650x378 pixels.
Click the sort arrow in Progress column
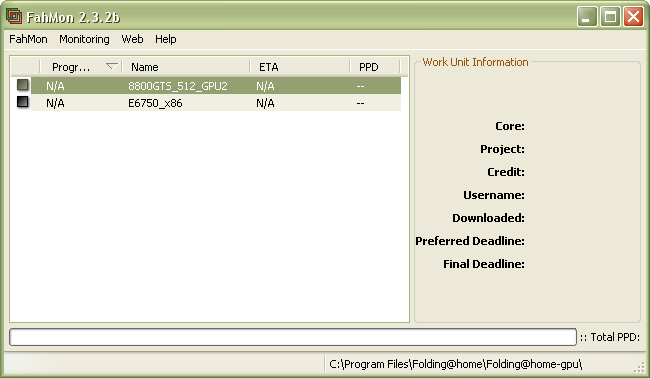pos(112,66)
